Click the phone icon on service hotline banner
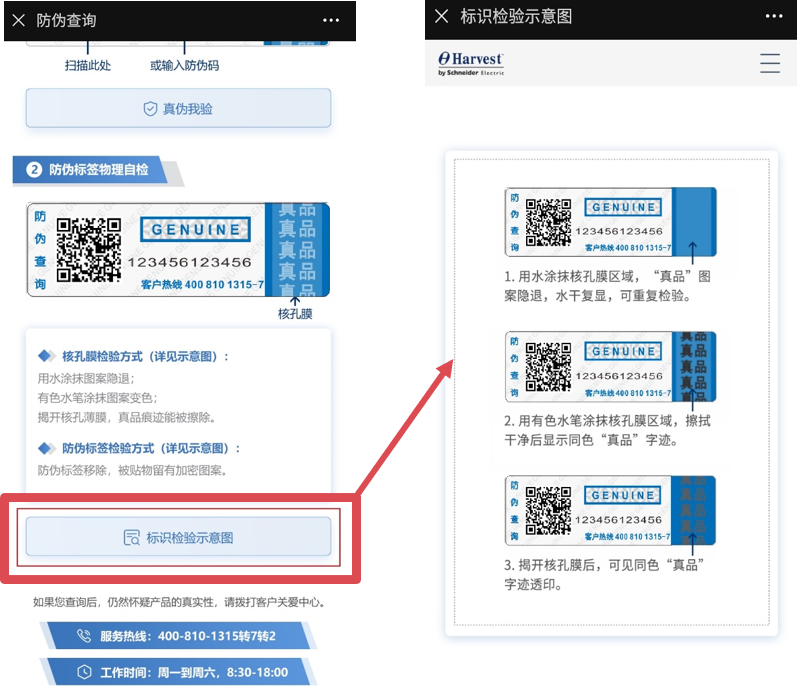The height and width of the screenshot is (687, 797). pyautogui.click(x=84, y=636)
